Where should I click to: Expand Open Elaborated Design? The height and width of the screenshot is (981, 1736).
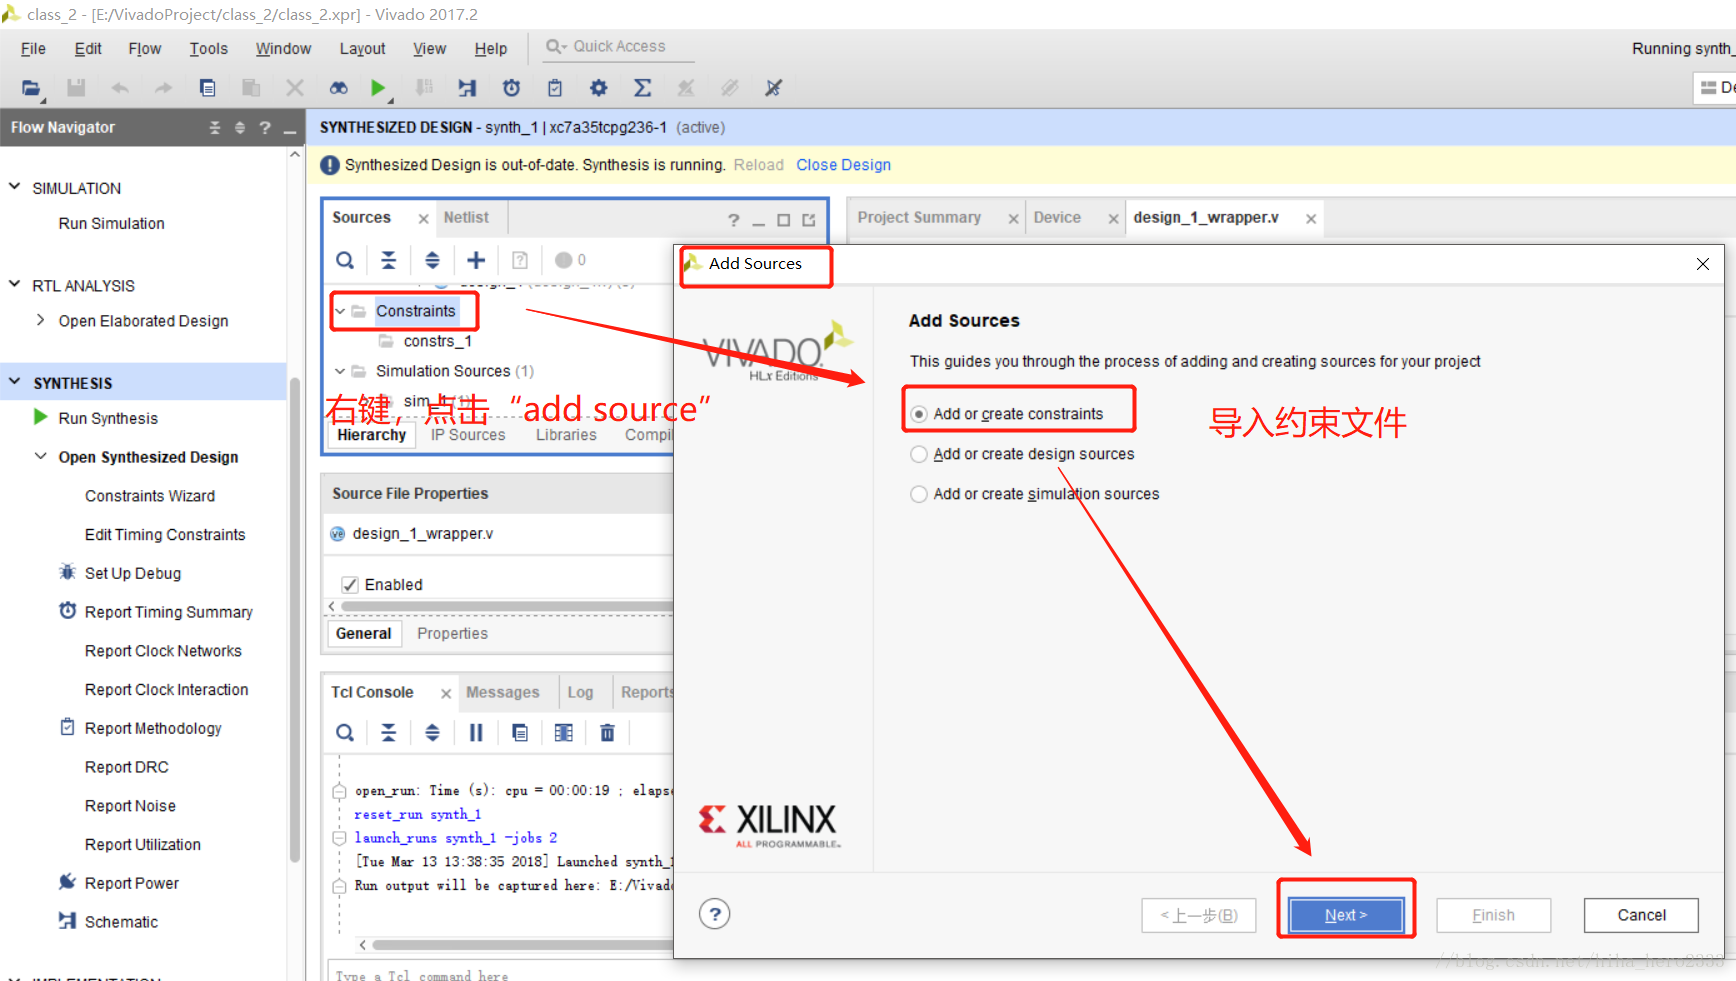pyautogui.click(x=41, y=320)
